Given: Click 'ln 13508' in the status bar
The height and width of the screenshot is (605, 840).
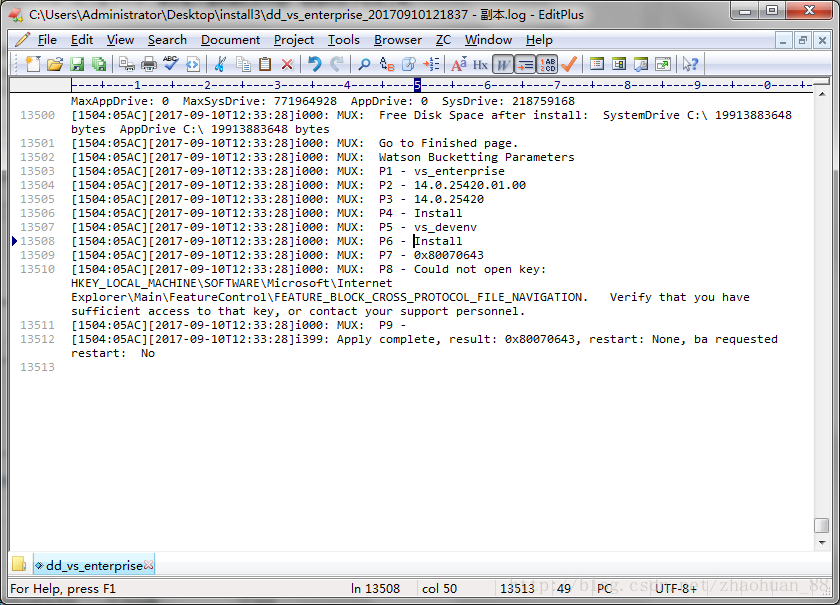Looking at the screenshot, I should pyautogui.click(x=376, y=589).
